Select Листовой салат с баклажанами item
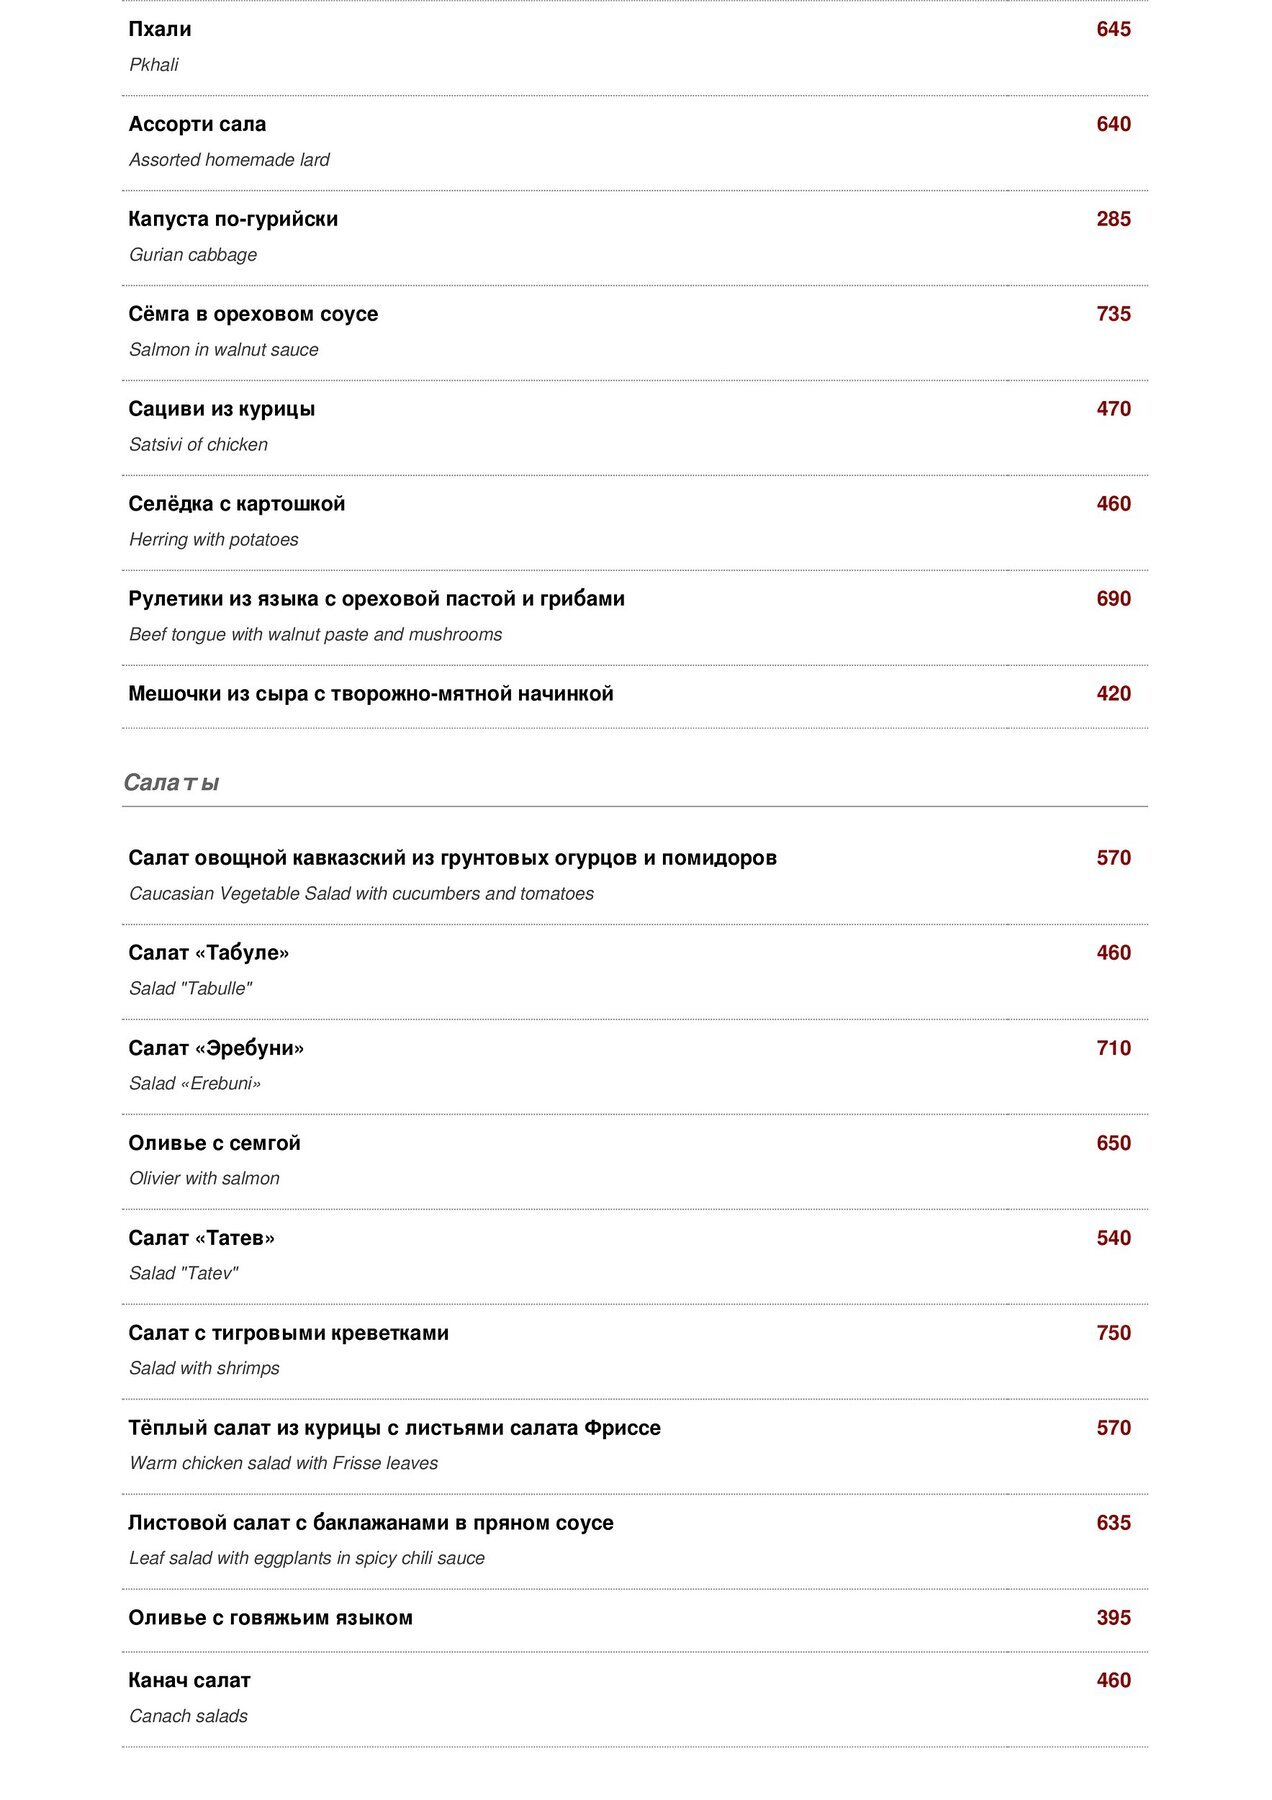 [x=371, y=1524]
